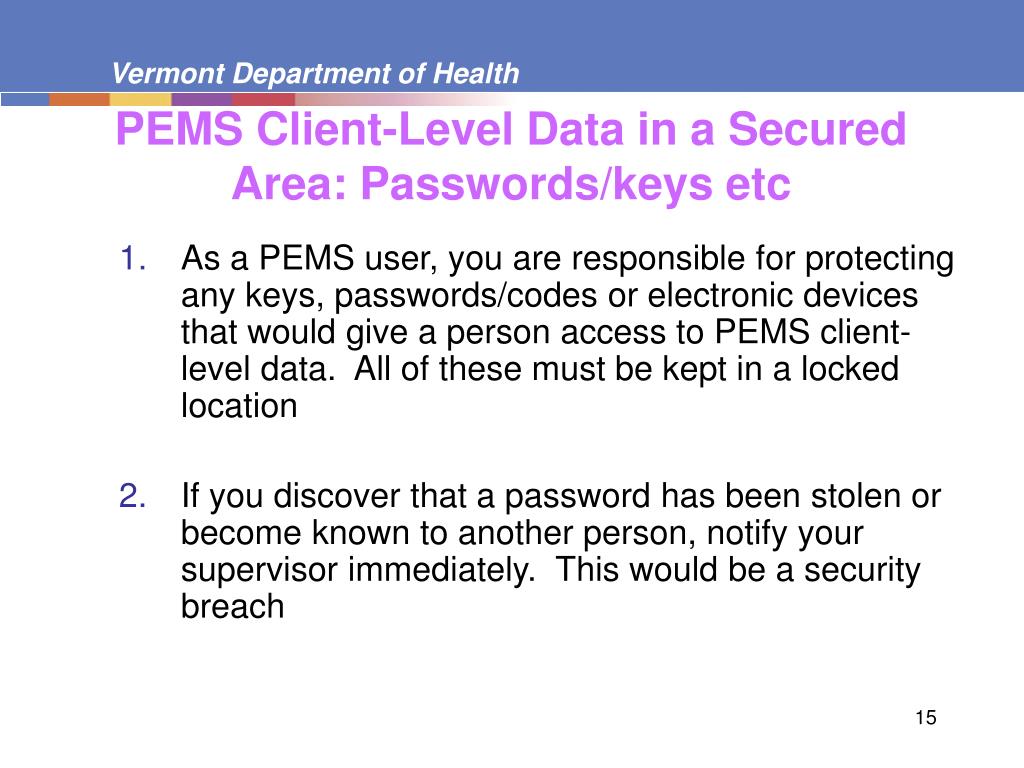Click the red segment in color stripe
The image size is (1024, 768).
click(263, 99)
